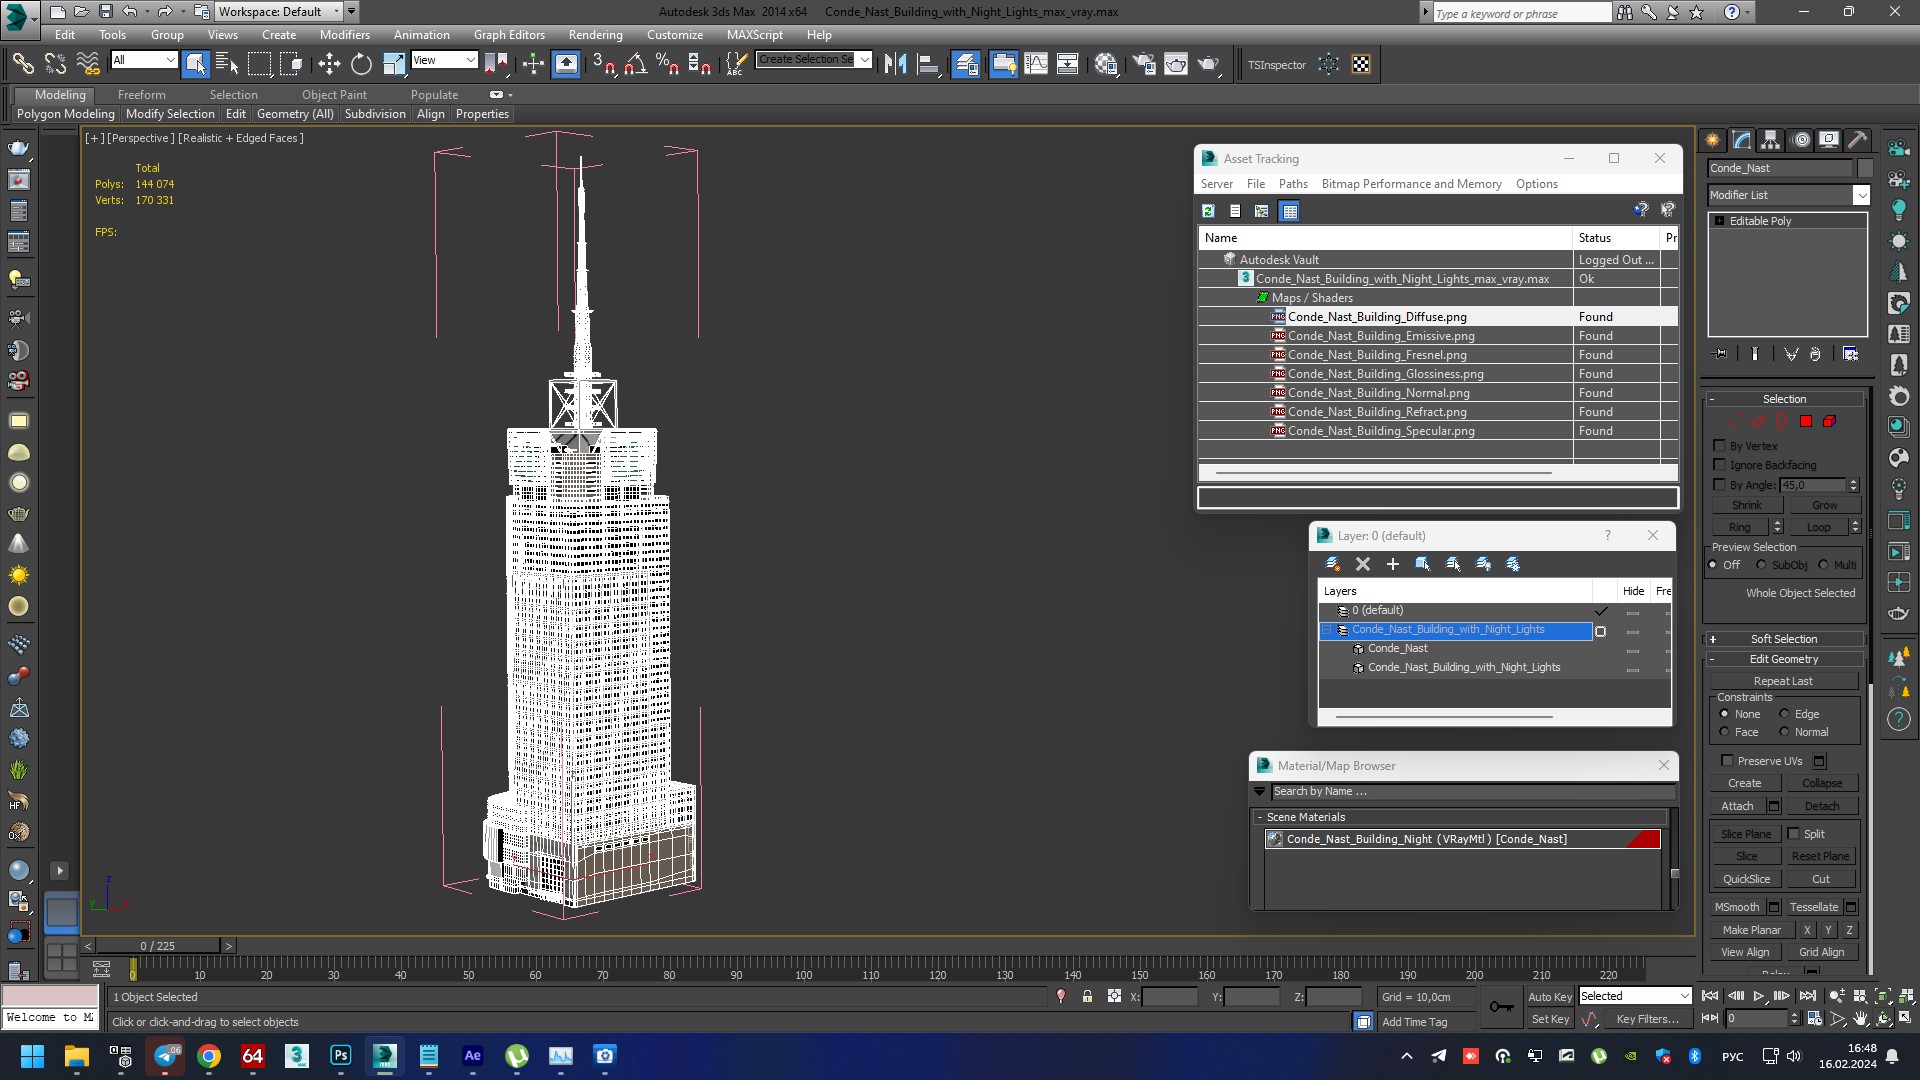Open Bitmap Performance and Memory menu
This screenshot has width=1920, height=1080.
tap(1411, 184)
